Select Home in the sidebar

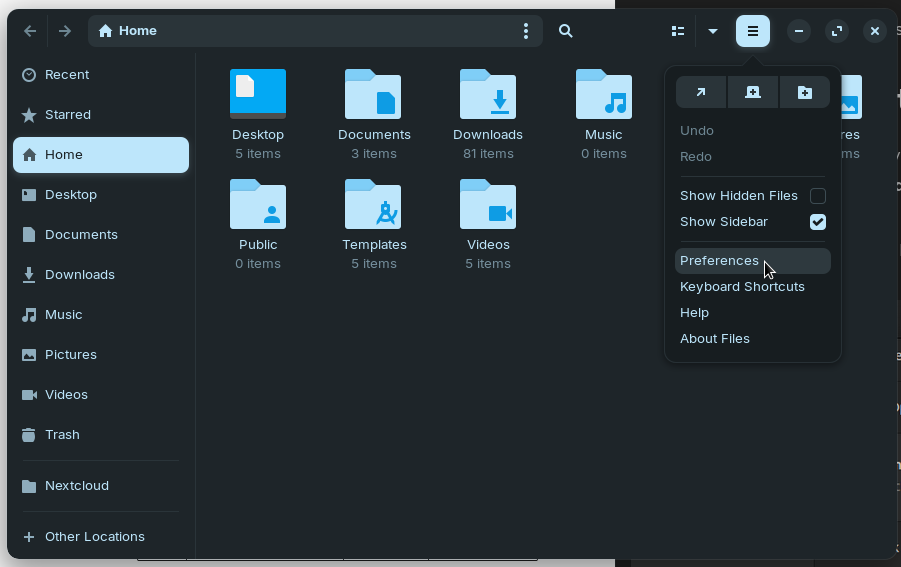[101, 155]
